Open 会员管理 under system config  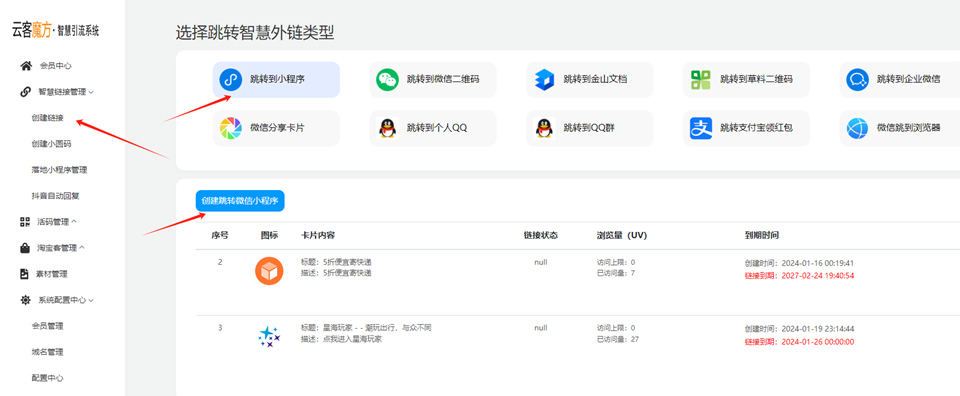[48, 326]
